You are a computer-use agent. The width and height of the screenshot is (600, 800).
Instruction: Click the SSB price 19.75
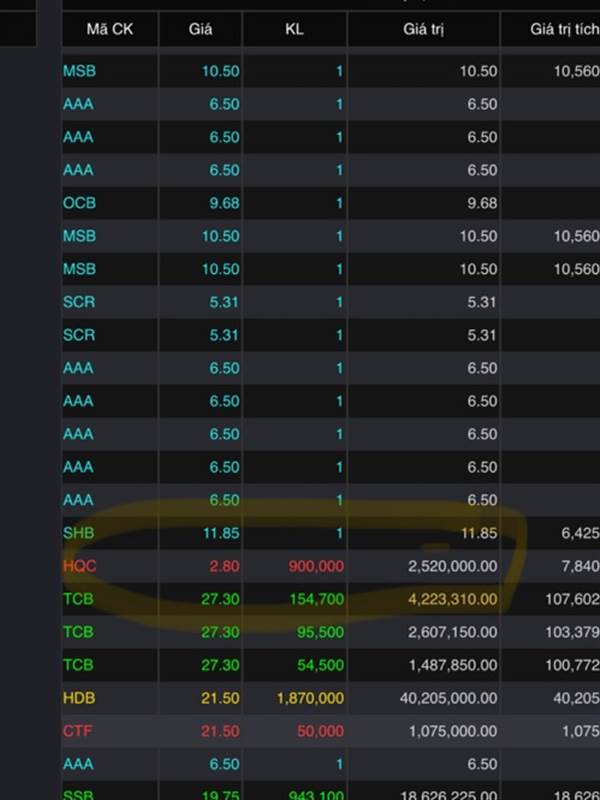coord(220,794)
